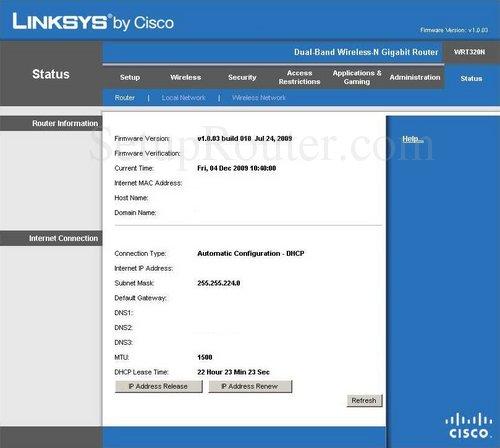Click the Status tab
This screenshot has height=448, width=500.
(x=471, y=79)
